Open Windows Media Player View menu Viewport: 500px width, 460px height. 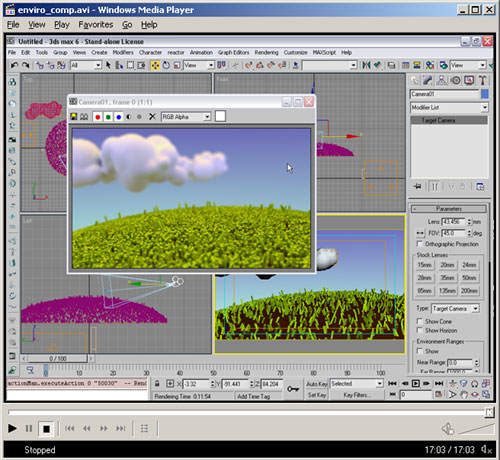point(37,25)
